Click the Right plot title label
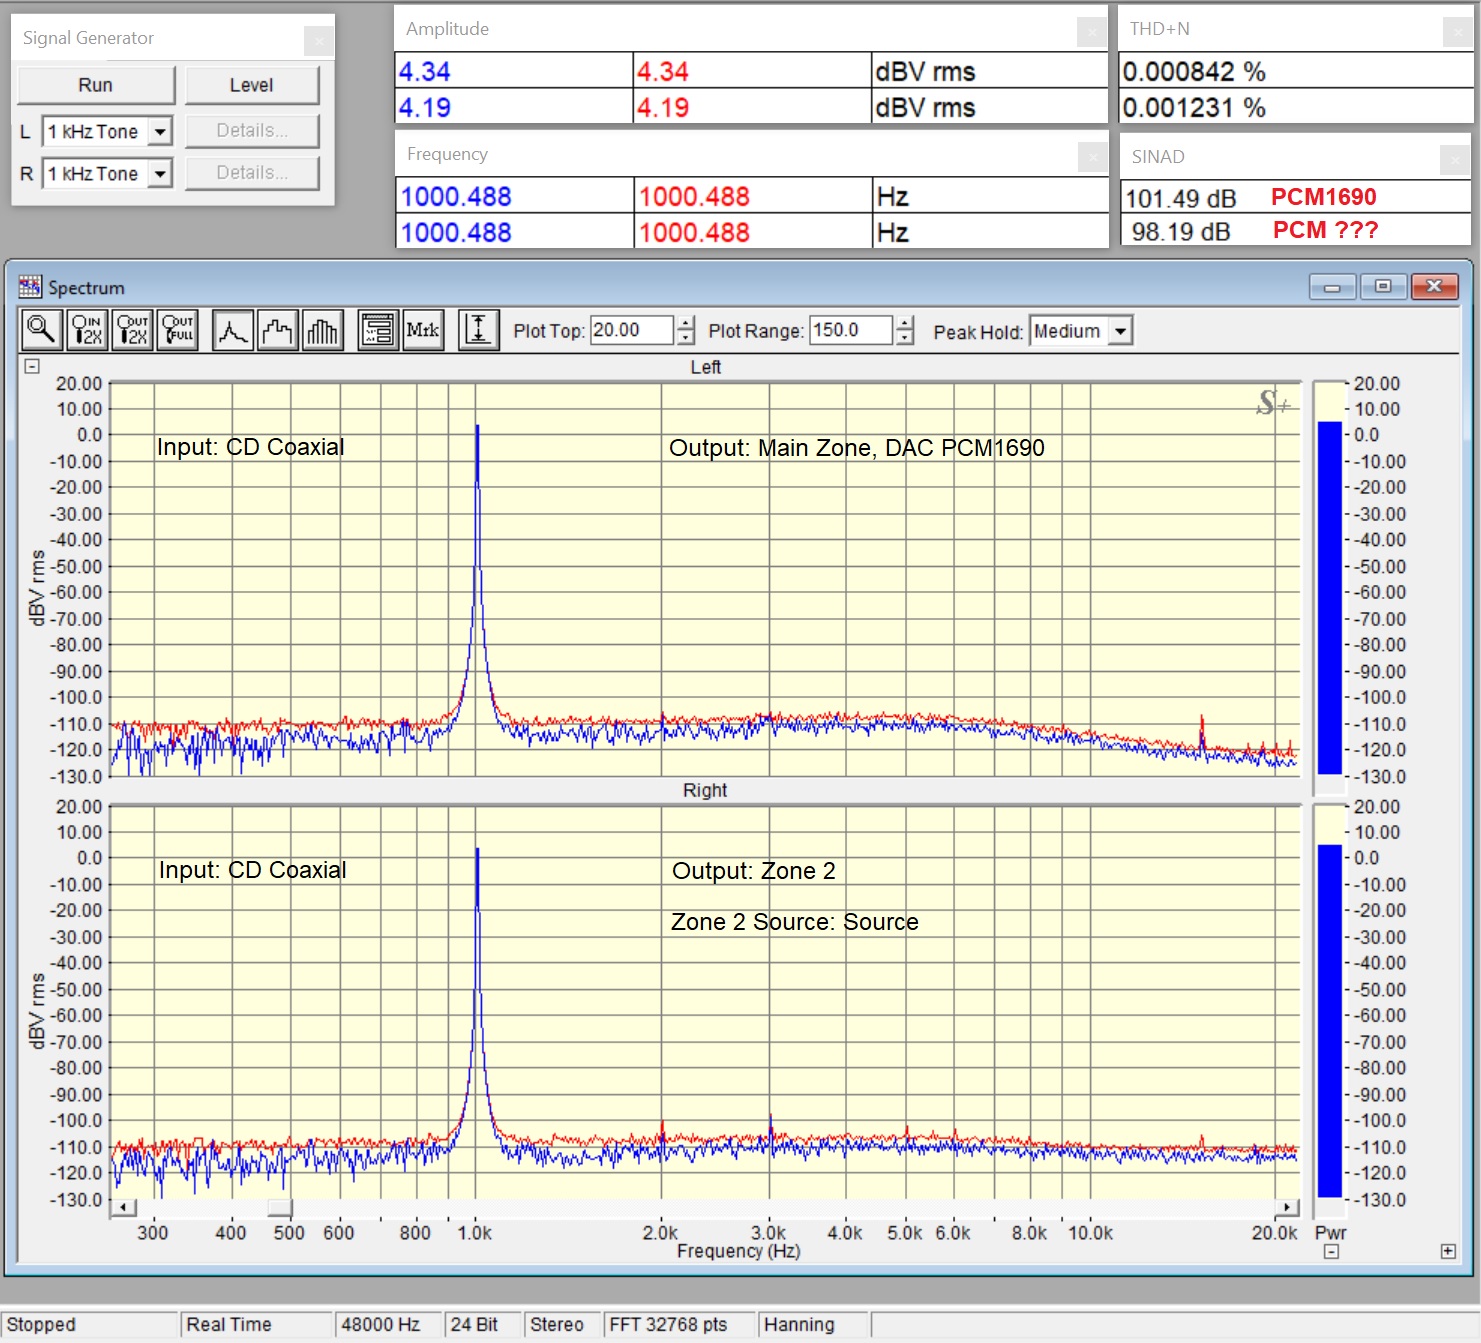 pyautogui.click(x=705, y=790)
